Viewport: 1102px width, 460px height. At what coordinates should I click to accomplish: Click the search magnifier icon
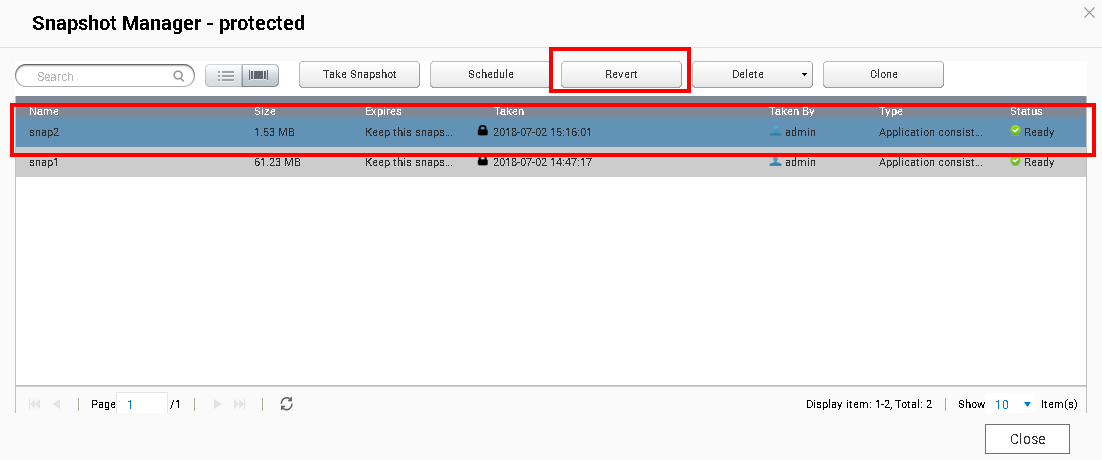pos(179,76)
